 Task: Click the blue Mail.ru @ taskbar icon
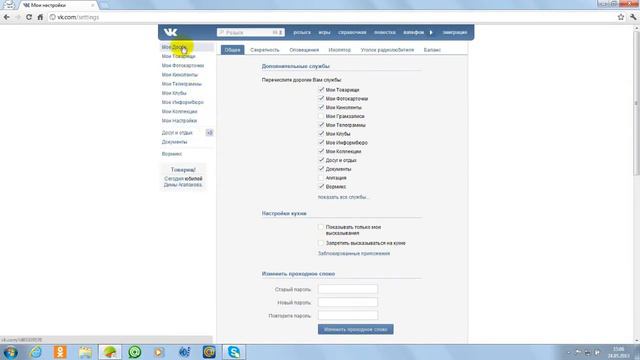click(x=209, y=352)
